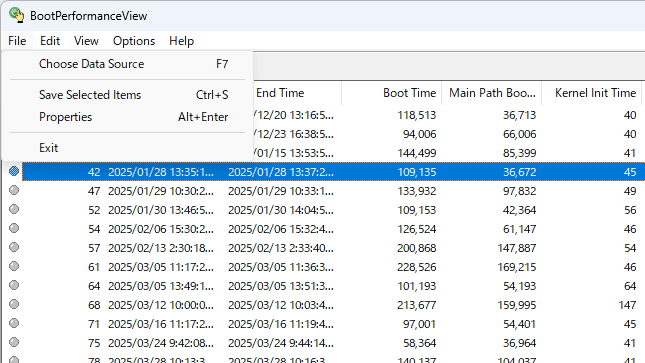Click the row icon for record 52

(14, 209)
